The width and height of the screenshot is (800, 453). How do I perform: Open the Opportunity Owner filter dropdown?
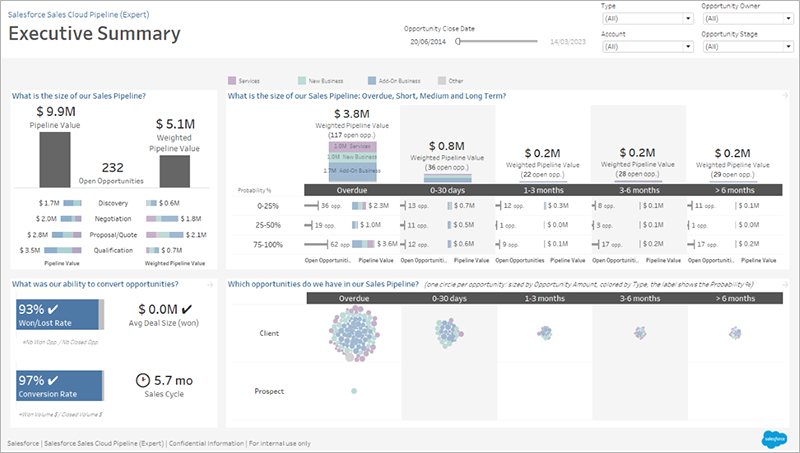coord(747,19)
